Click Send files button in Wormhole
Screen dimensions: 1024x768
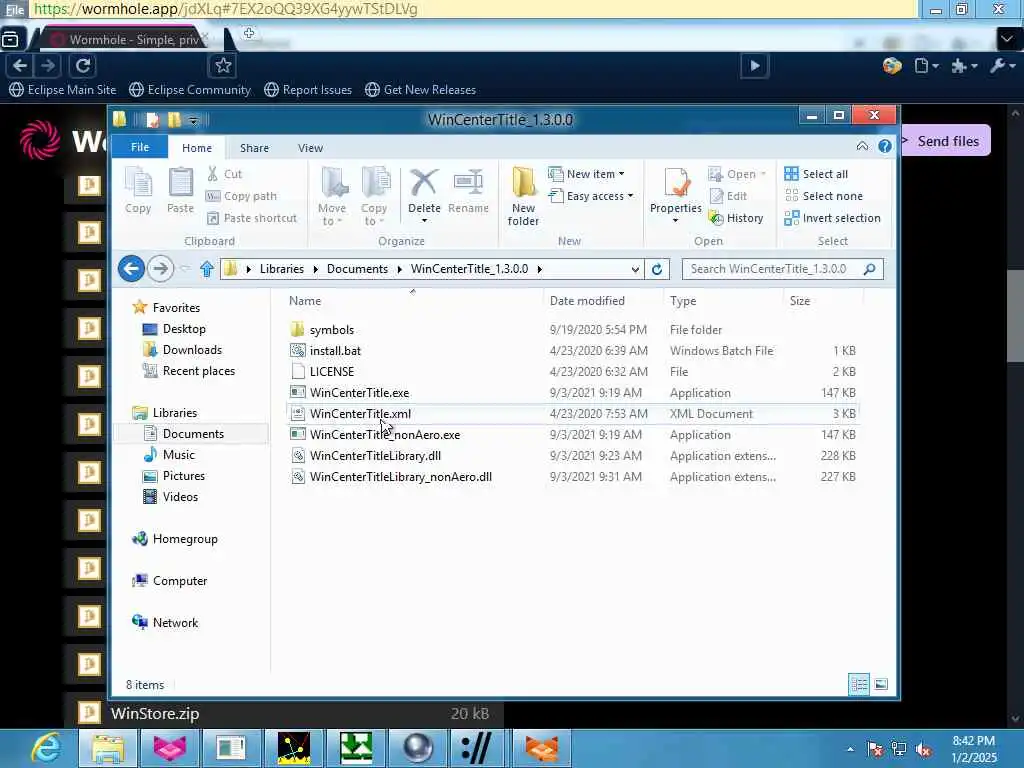tap(945, 140)
